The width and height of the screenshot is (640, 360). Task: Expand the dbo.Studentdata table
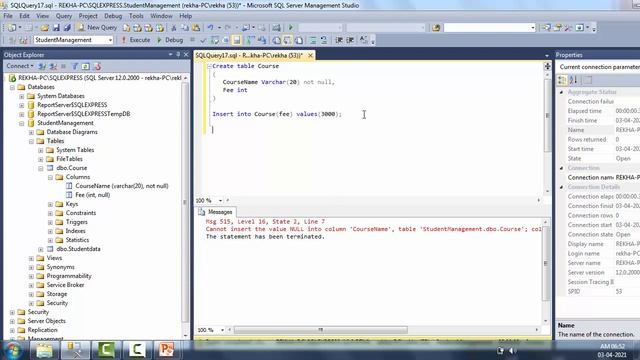tap(41, 249)
